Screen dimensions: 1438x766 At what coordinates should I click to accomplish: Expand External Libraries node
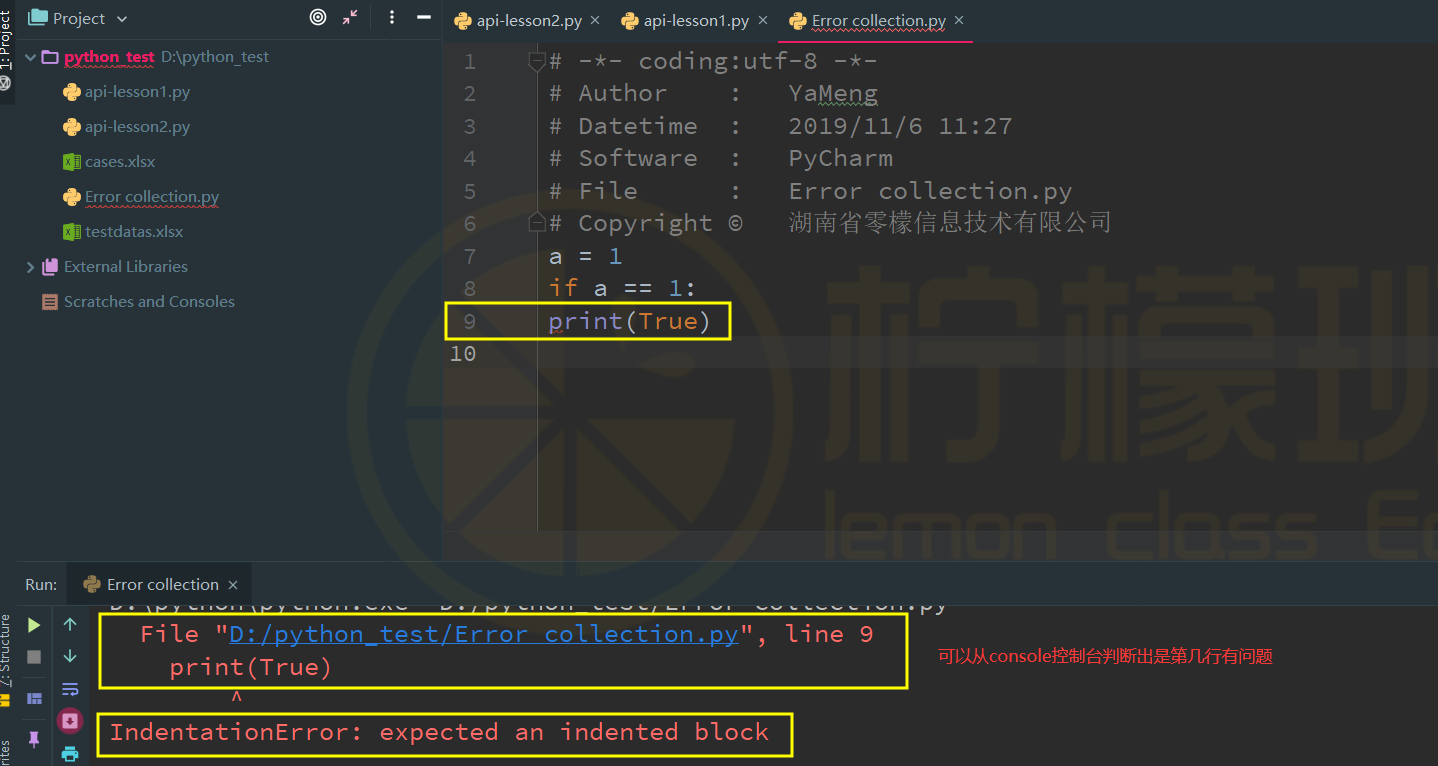(30, 267)
